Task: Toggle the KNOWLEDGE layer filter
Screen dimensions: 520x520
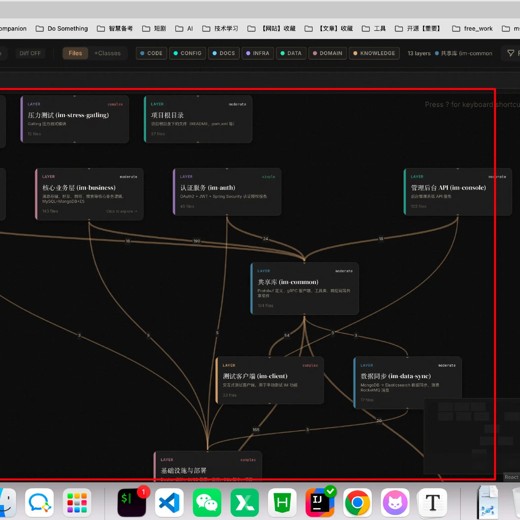Action: tap(374, 53)
